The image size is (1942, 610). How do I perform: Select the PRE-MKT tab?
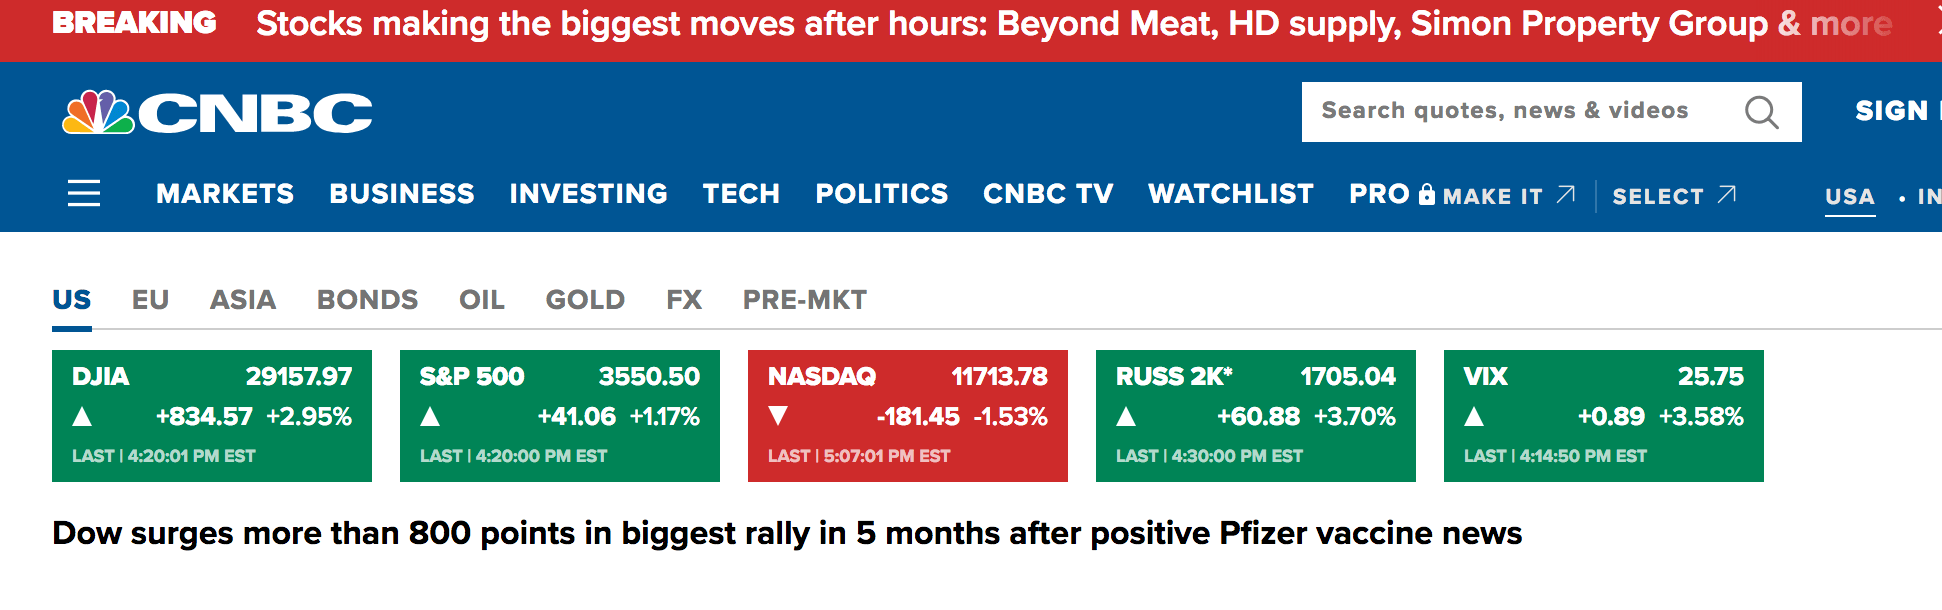click(804, 300)
